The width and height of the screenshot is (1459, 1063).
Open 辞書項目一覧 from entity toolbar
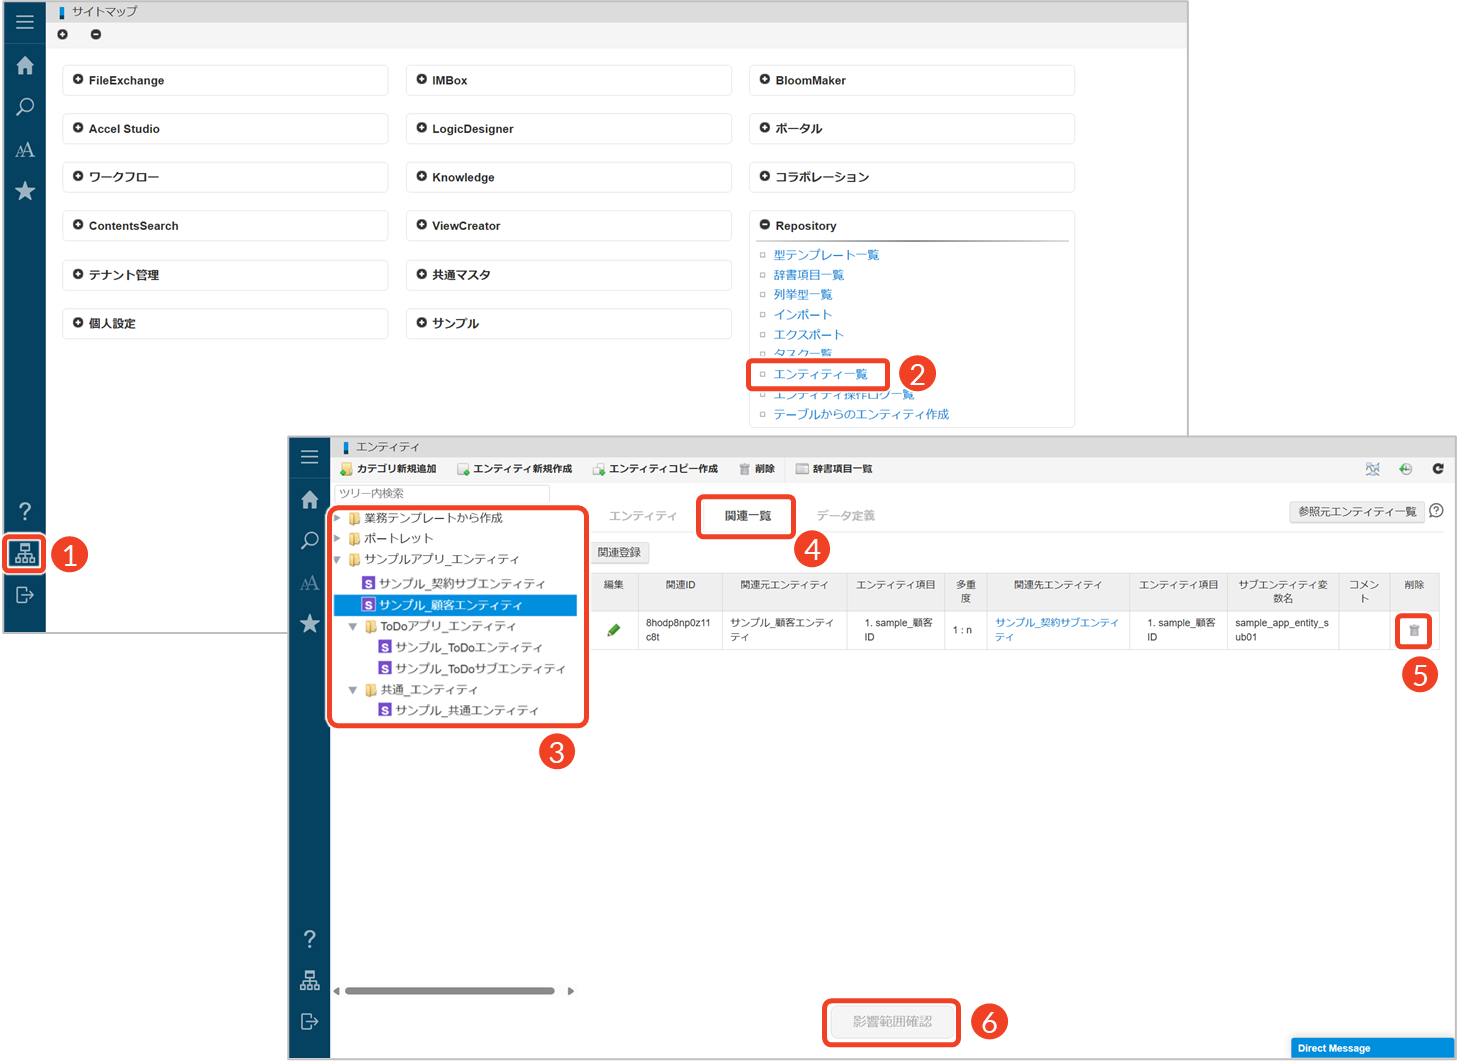[x=834, y=469]
